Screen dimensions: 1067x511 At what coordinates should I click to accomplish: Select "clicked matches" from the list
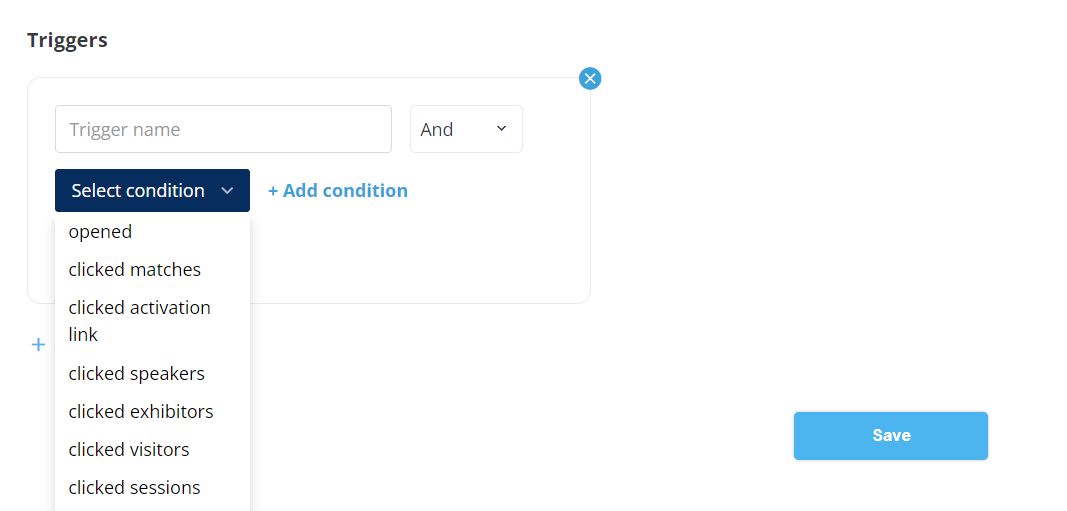click(x=134, y=269)
